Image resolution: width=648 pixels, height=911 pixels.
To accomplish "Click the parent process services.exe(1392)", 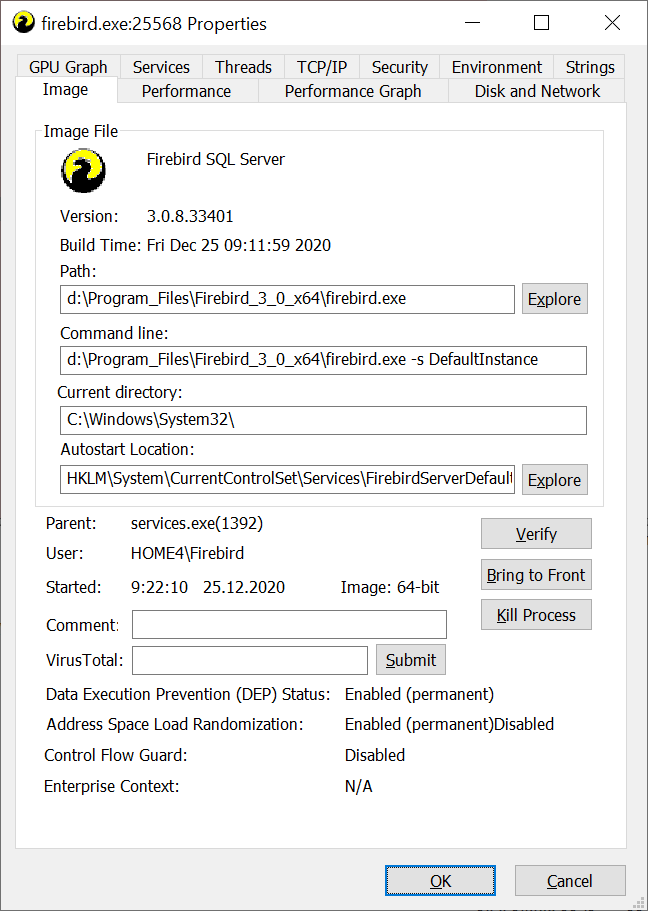I will [196, 523].
